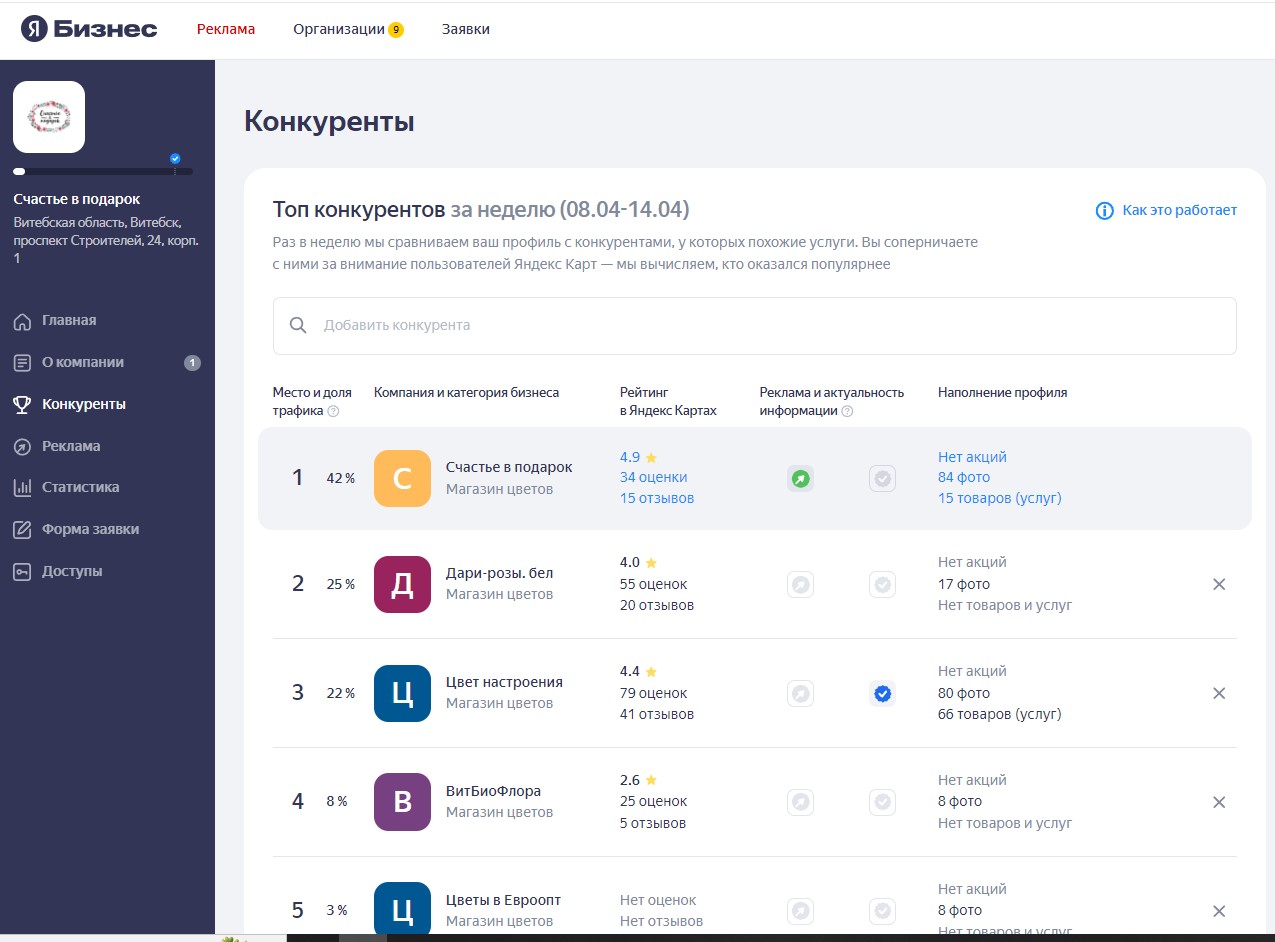The image size is (1275, 942).
Task: Click the verification check icon in Дари-розы row
Action: click(x=882, y=584)
